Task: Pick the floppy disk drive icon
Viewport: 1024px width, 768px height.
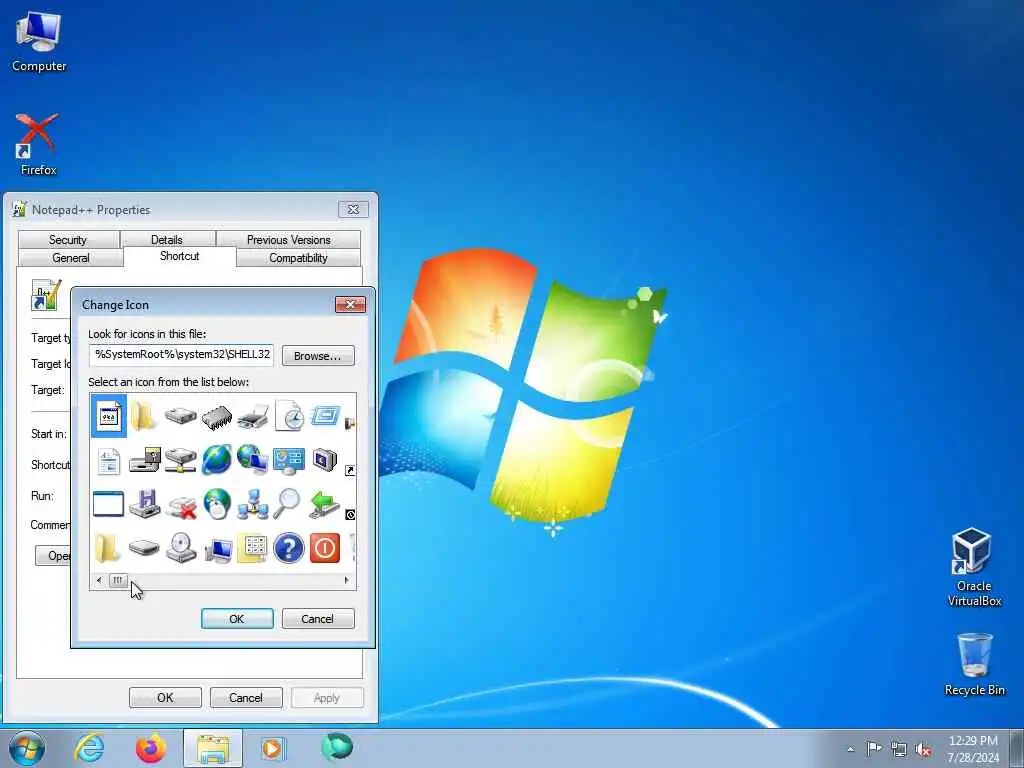Action: (144, 504)
